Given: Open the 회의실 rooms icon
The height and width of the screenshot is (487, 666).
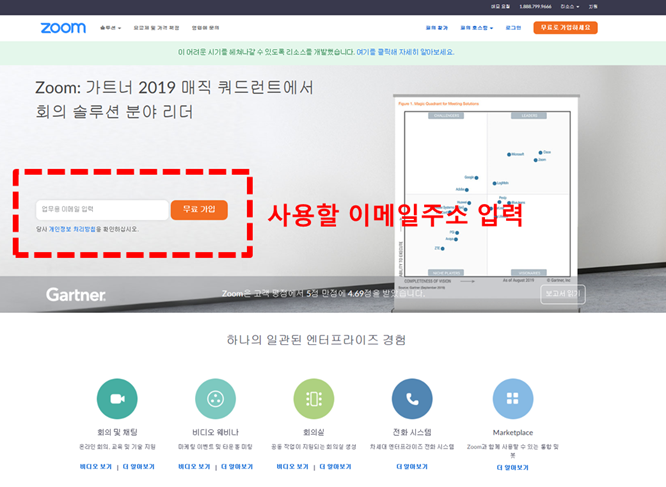Looking at the screenshot, I should pyautogui.click(x=313, y=399).
